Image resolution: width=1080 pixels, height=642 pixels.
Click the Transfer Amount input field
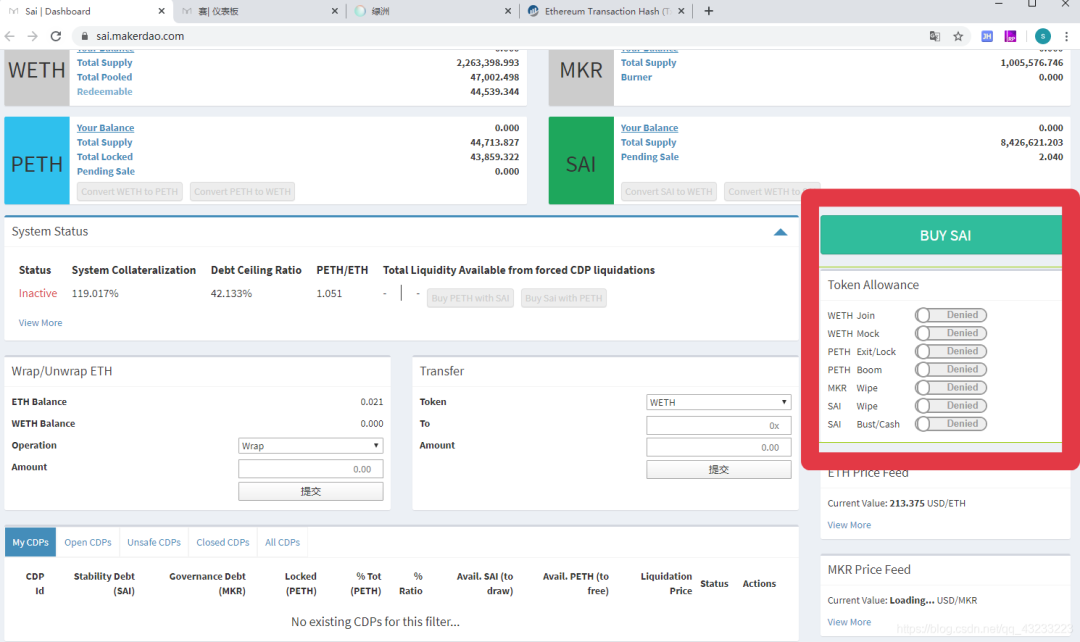point(718,447)
